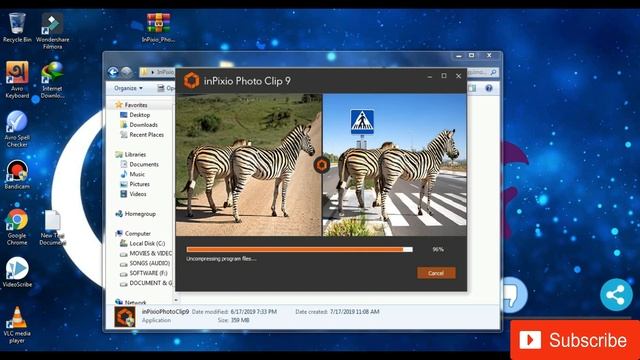The height and width of the screenshot is (360, 640).
Task: Select the InPixio WinRAR archive on desktop
Action: point(158,28)
